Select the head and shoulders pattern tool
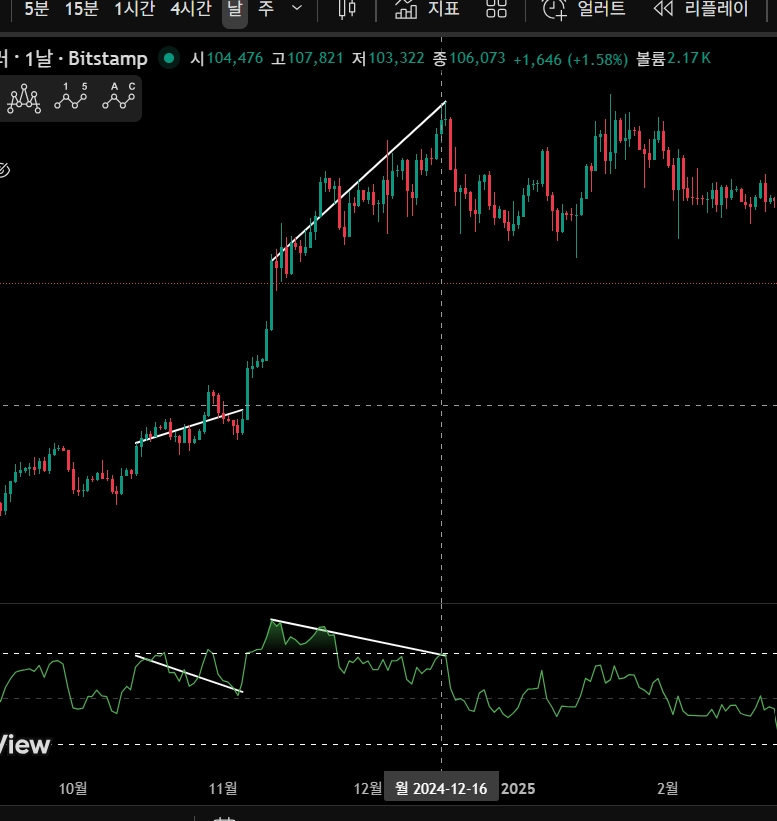This screenshot has width=777, height=821. pos(24,98)
